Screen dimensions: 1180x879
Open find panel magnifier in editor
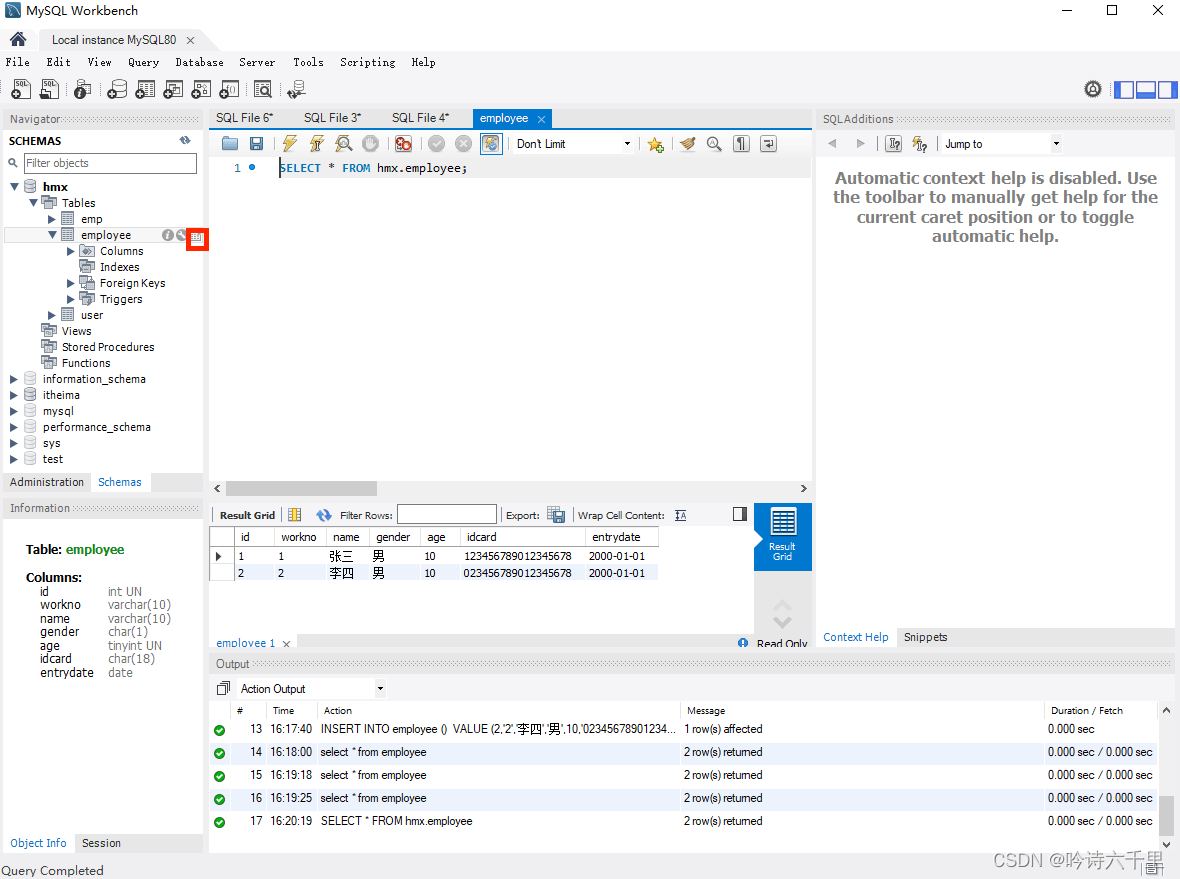(714, 144)
